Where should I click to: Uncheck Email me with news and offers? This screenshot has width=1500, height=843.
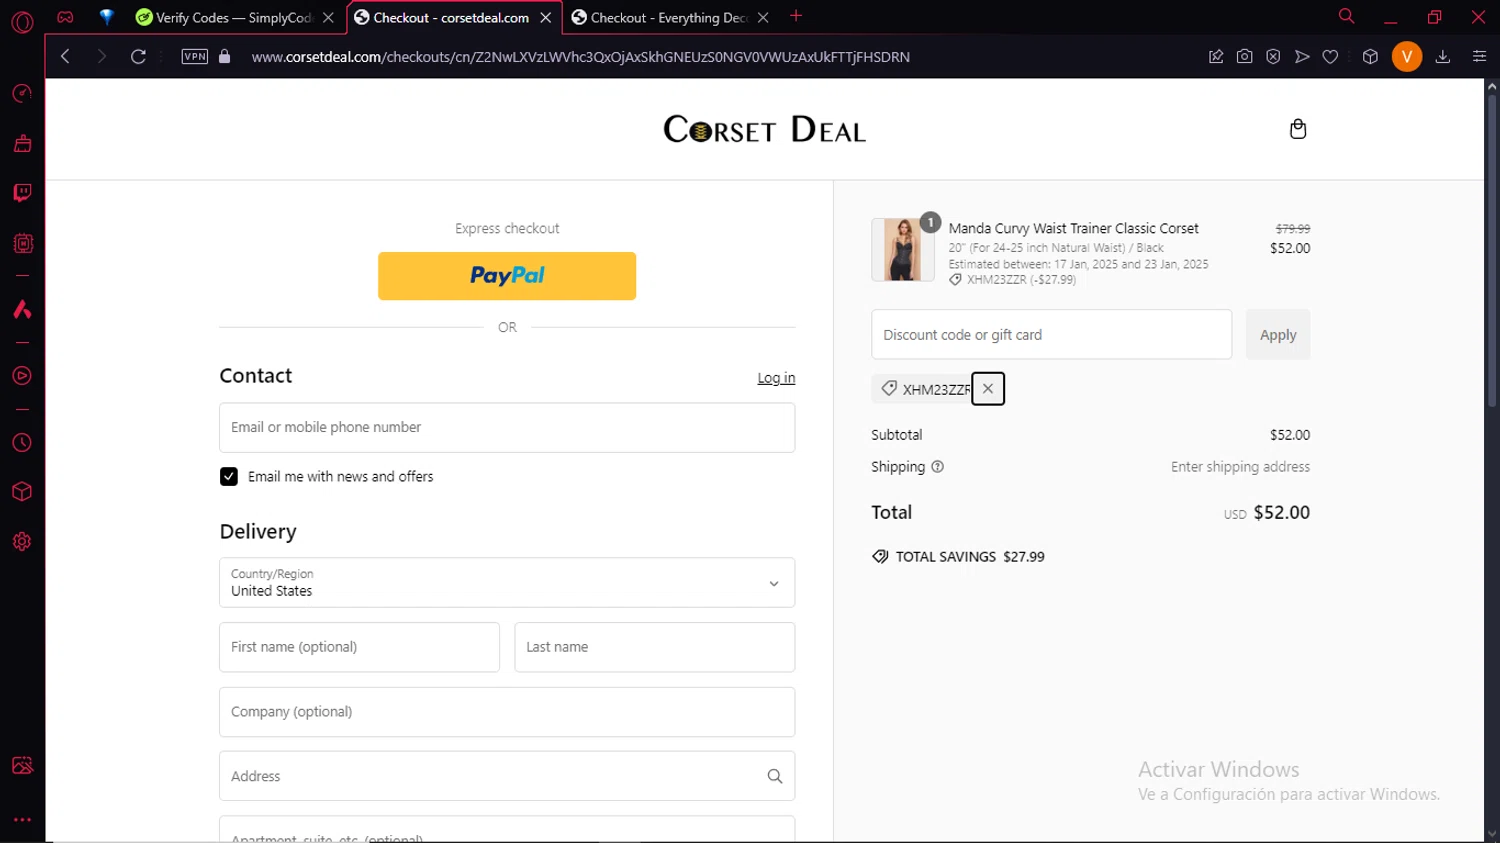(x=229, y=477)
